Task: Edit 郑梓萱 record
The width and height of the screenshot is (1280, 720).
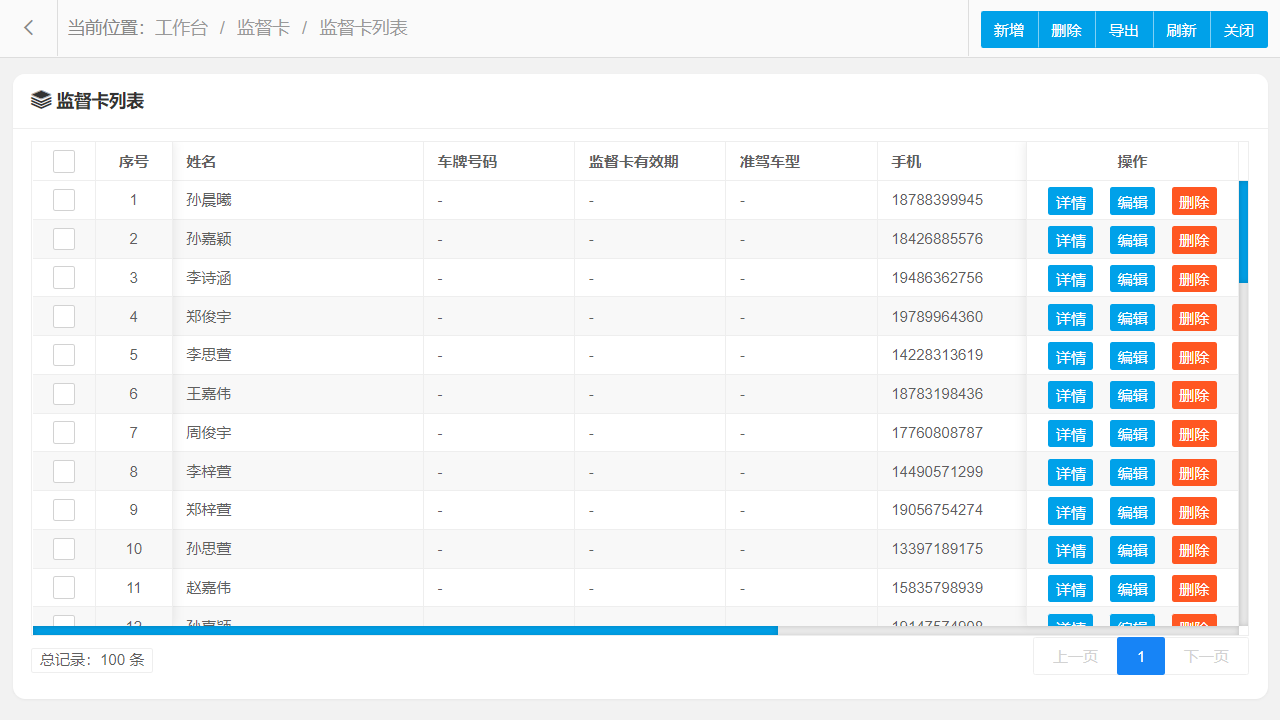Action: pyautogui.click(x=1132, y=511)
